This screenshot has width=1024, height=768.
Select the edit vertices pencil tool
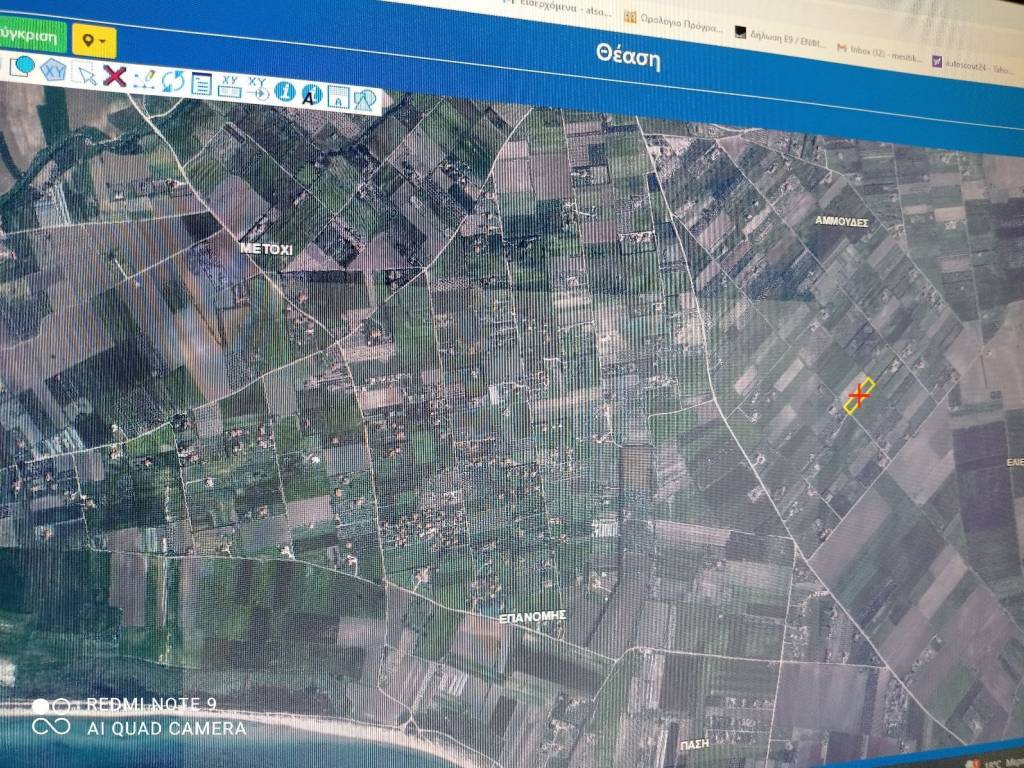(145, 78)
